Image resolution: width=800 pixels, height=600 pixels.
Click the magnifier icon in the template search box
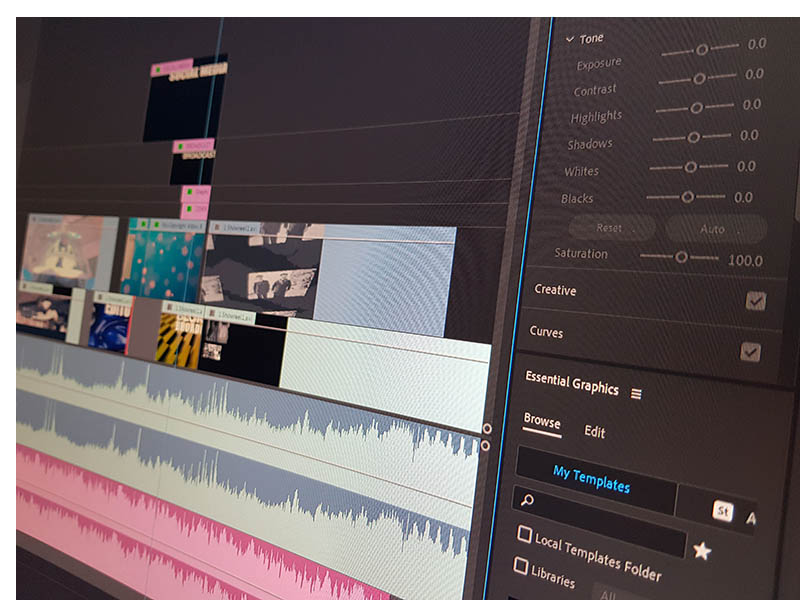click(527, 500)
